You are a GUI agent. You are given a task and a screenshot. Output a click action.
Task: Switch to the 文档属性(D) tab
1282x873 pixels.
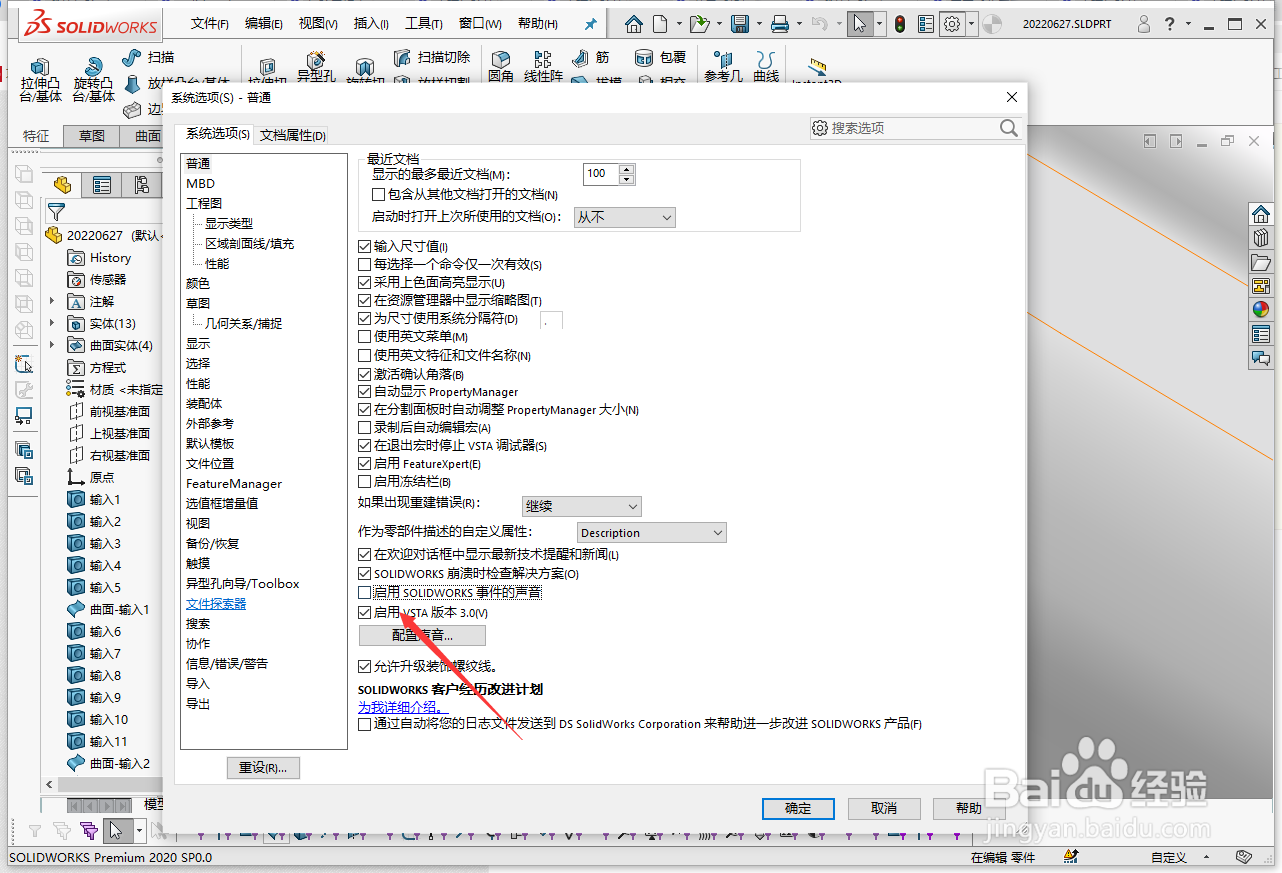click(293, 135)
